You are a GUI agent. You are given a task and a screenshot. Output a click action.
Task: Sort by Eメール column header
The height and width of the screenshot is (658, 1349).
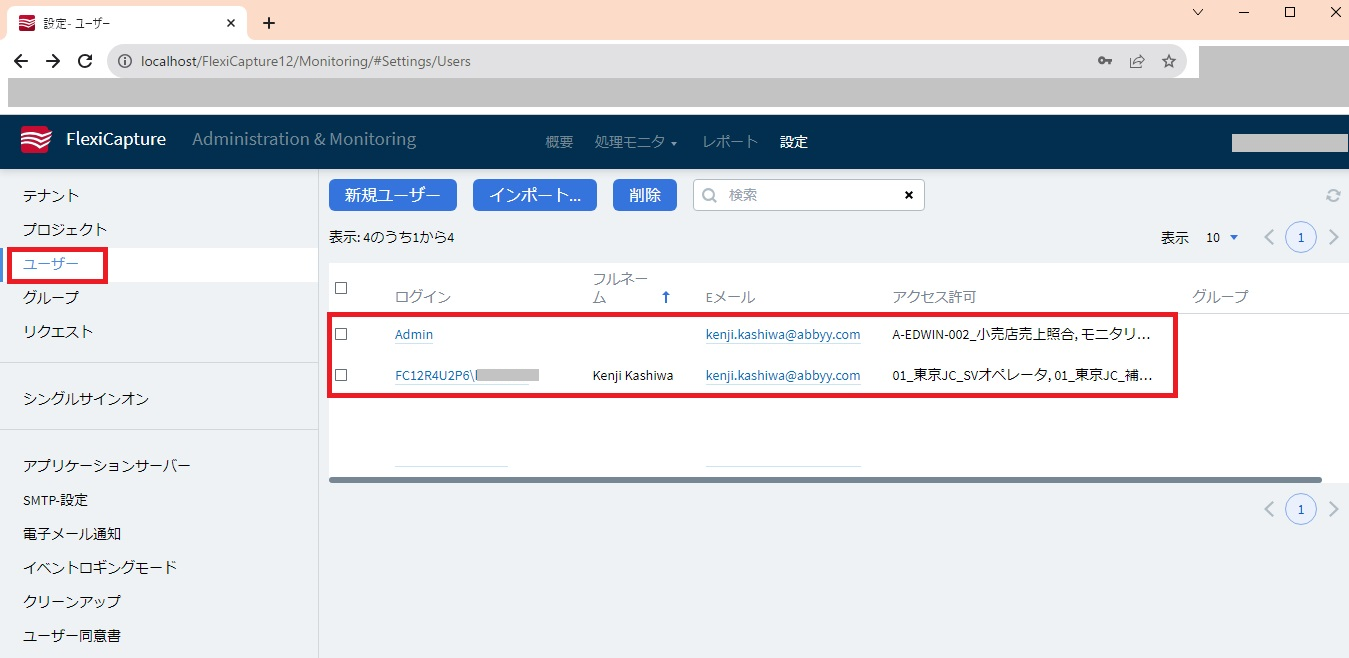pyautogui.click(x=730, y=297)
